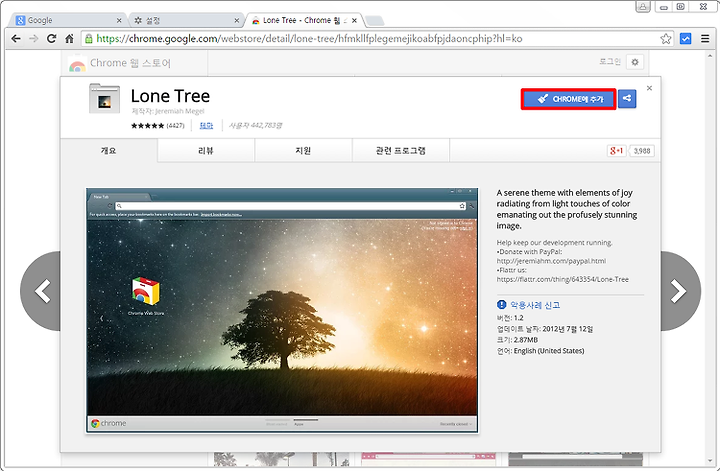Click the 악용사례 신고 link

tap(535, 305)
